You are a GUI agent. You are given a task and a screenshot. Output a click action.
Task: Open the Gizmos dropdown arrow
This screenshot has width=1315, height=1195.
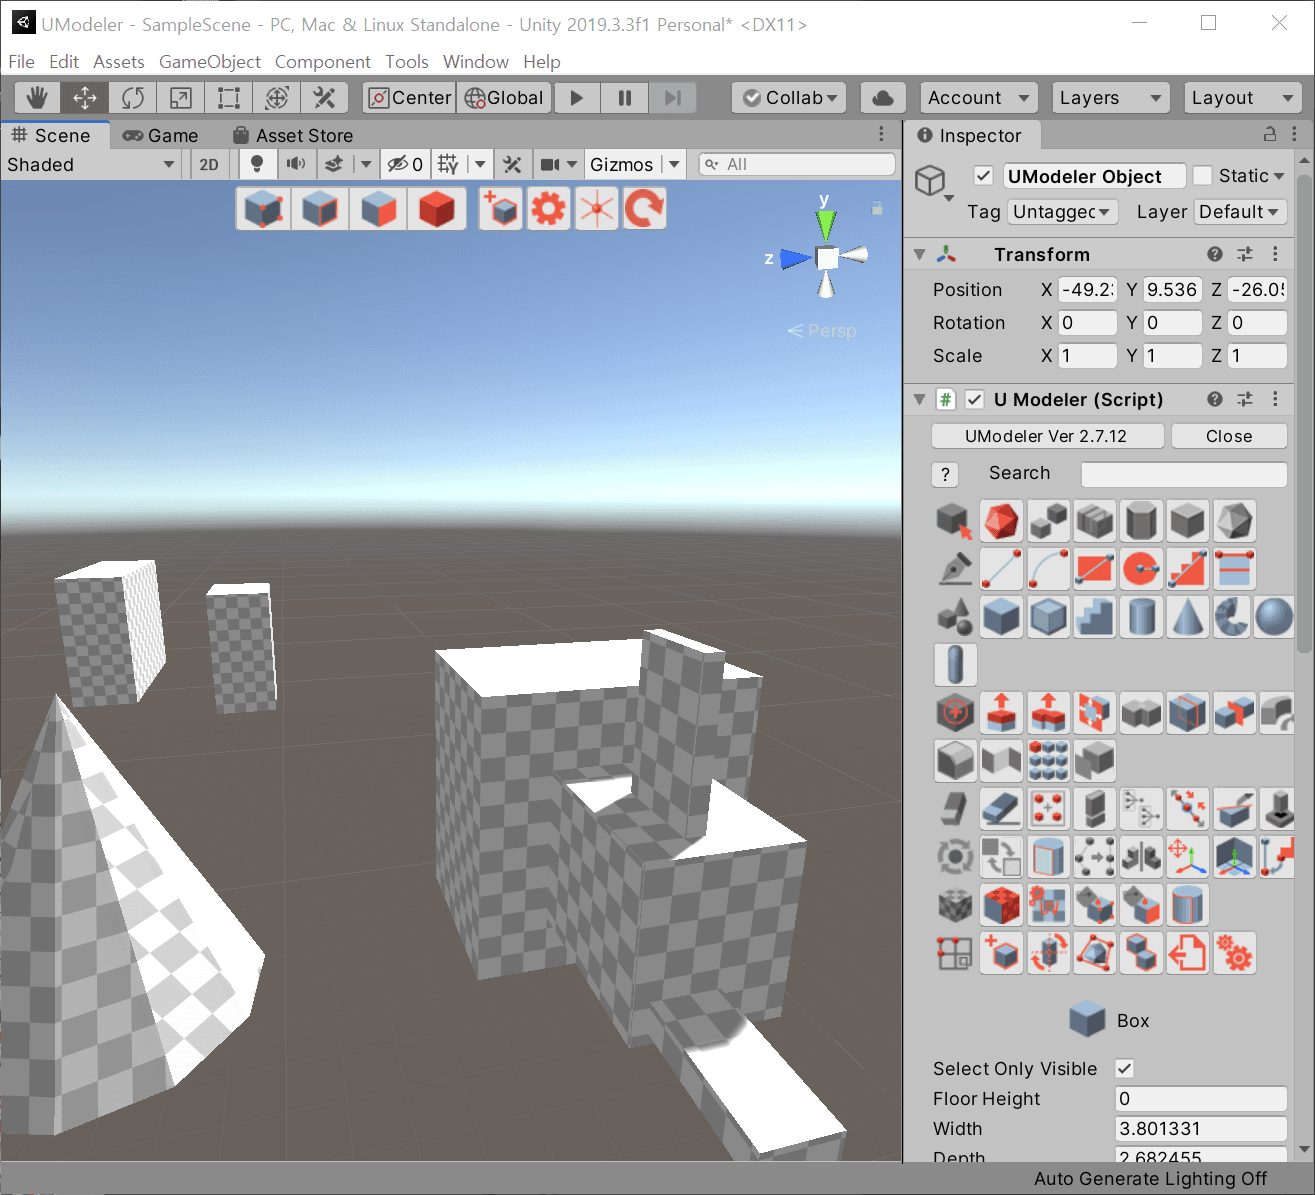[x=674, y=164]
